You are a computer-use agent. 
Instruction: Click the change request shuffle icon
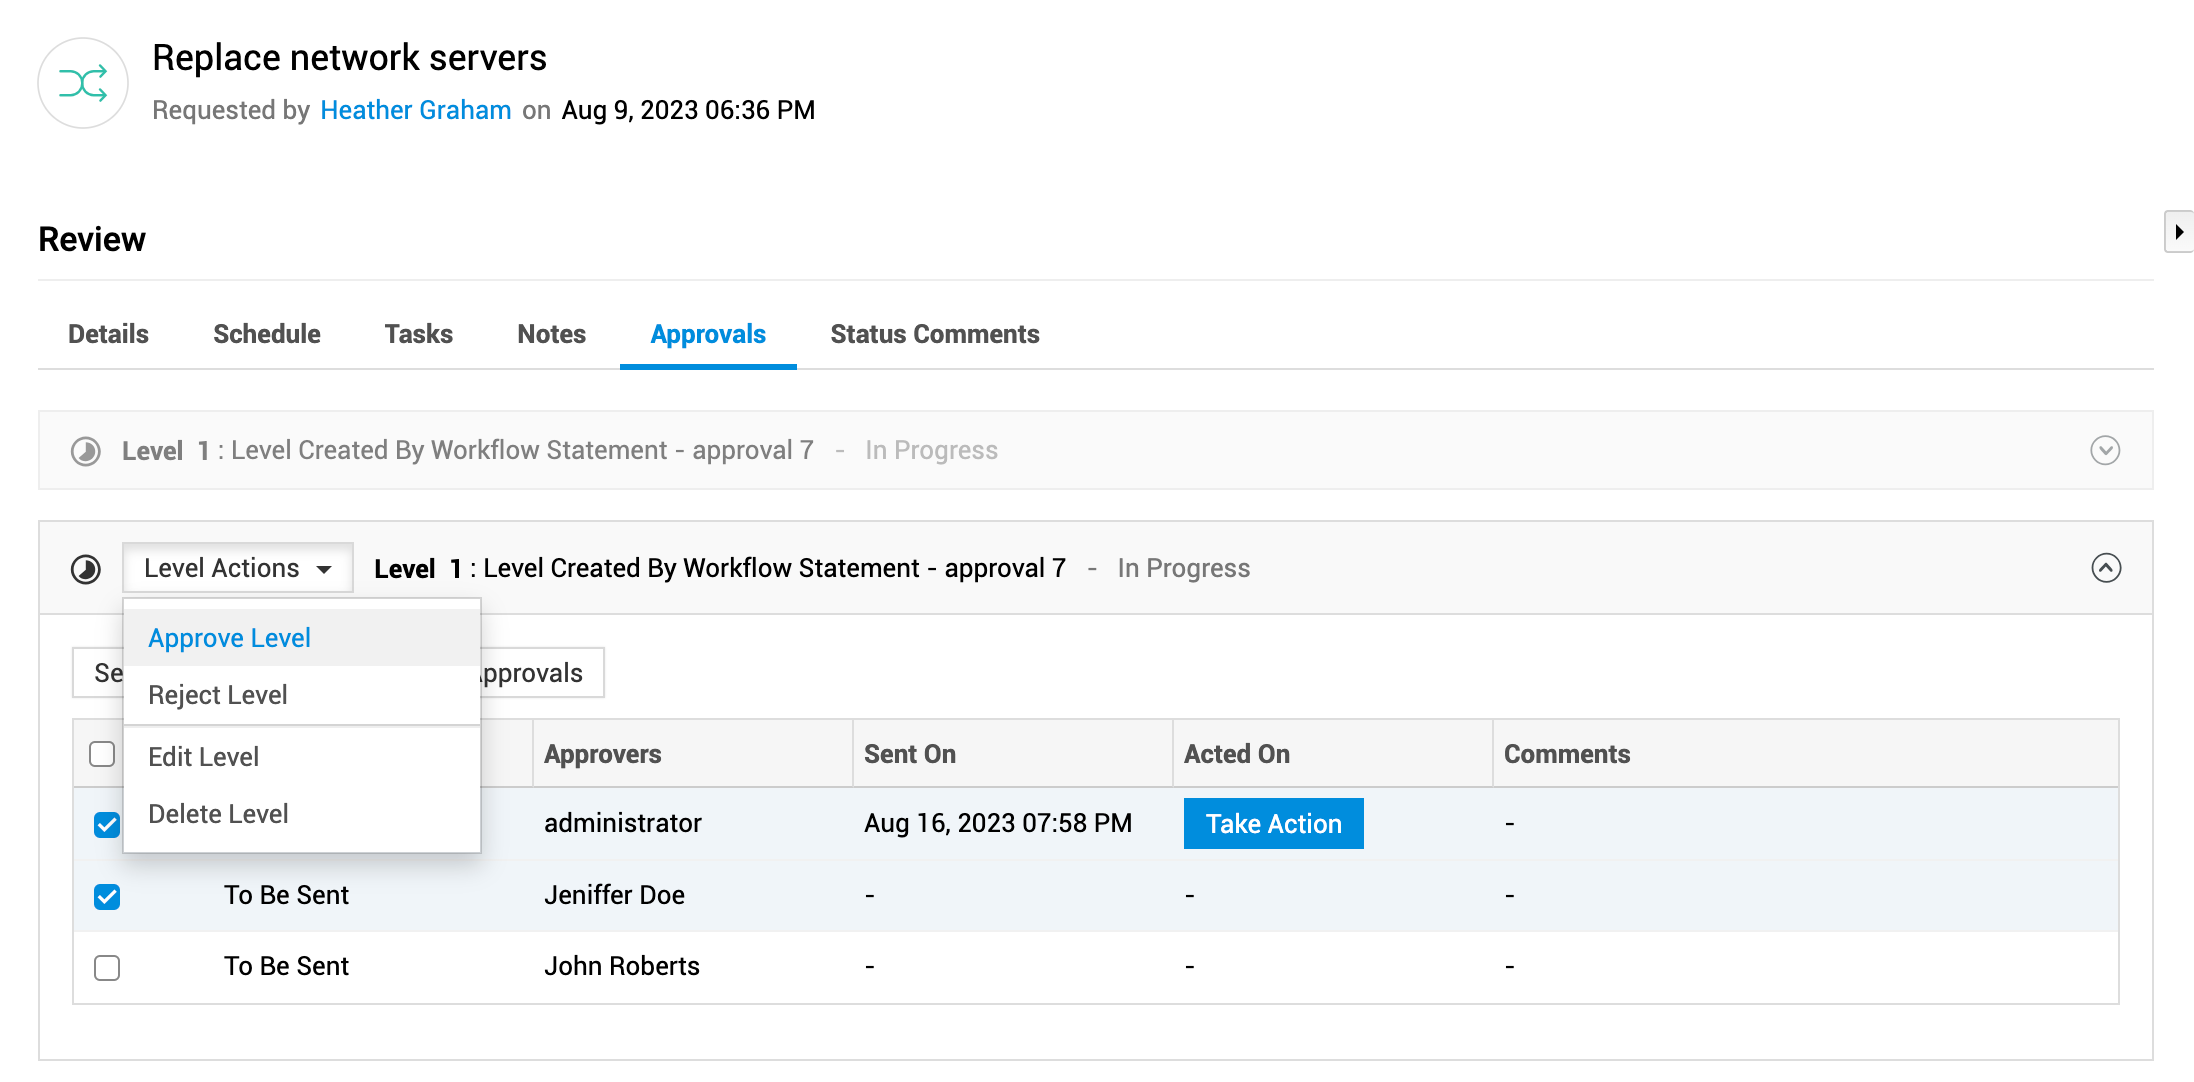coord(83,83)
